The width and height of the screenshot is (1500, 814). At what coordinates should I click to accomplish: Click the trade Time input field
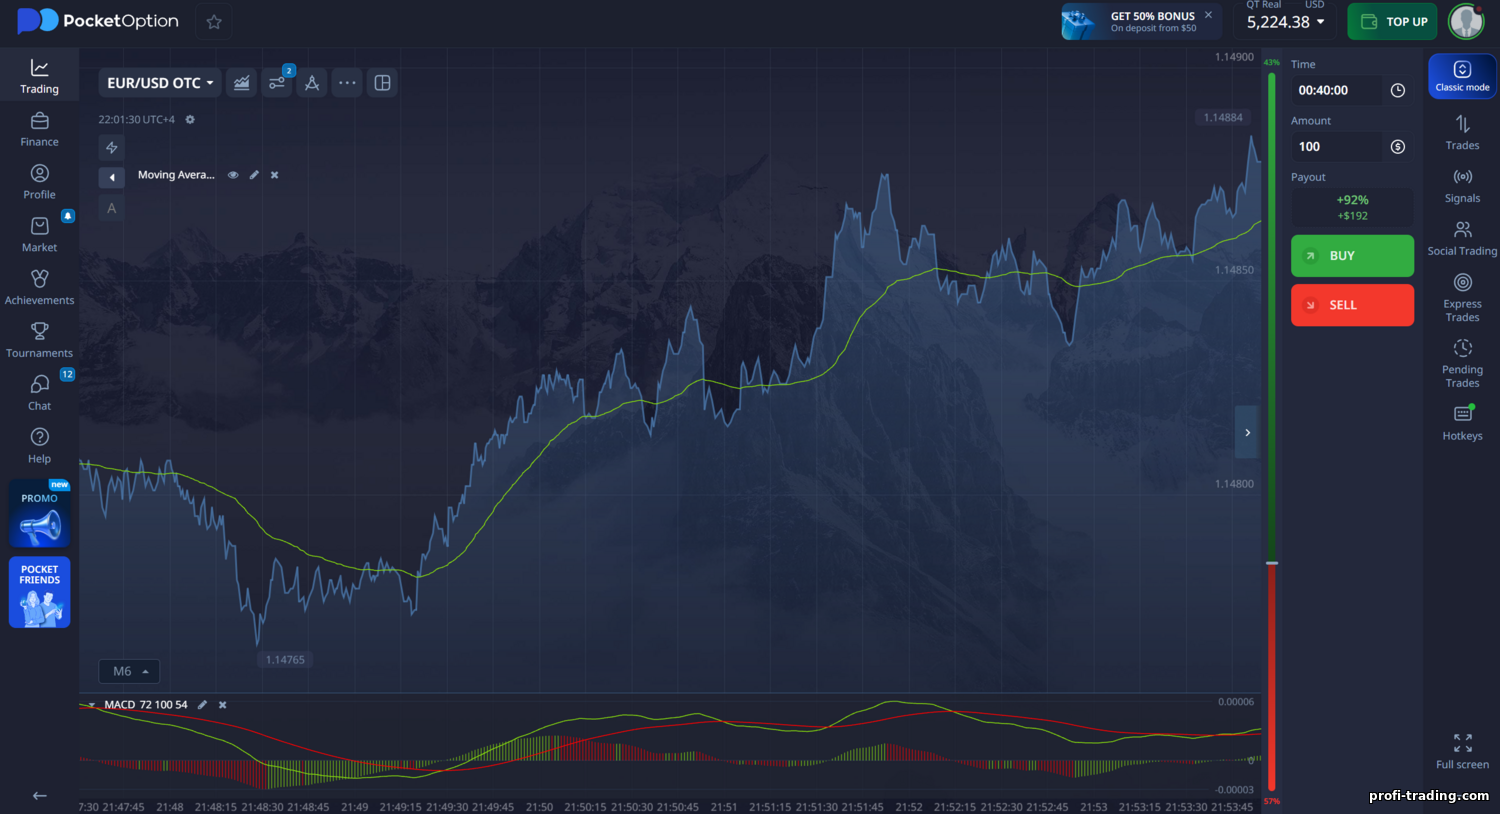[1336, 90]
